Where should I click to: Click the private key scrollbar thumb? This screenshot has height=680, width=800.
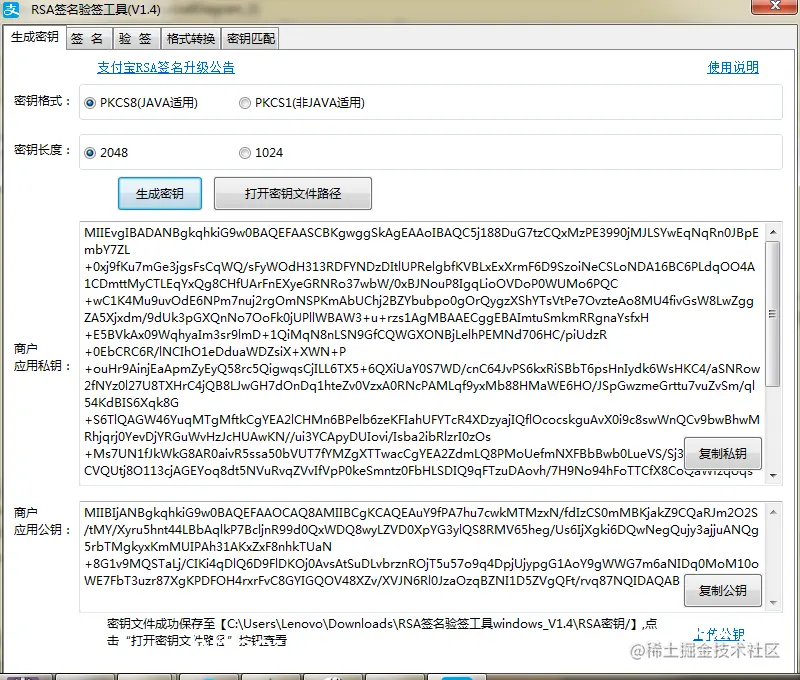pyautogui.click(x=773, y=314)
